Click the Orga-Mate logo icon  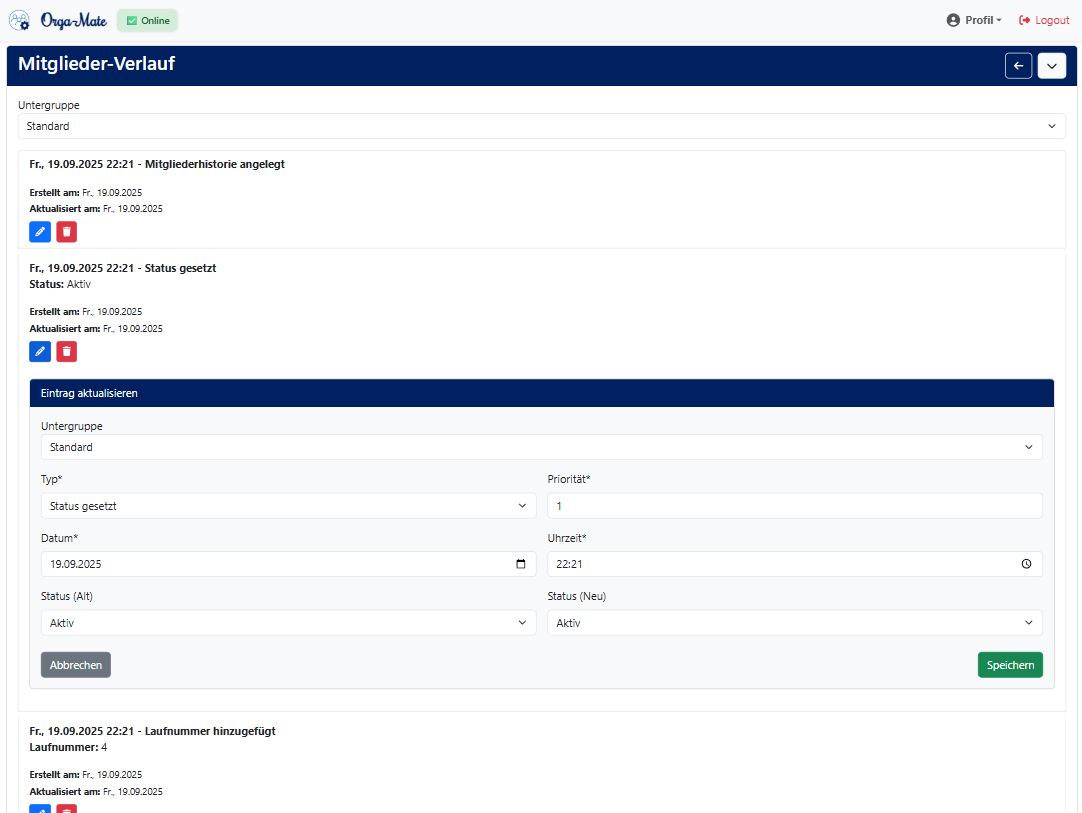pos(20,20)
